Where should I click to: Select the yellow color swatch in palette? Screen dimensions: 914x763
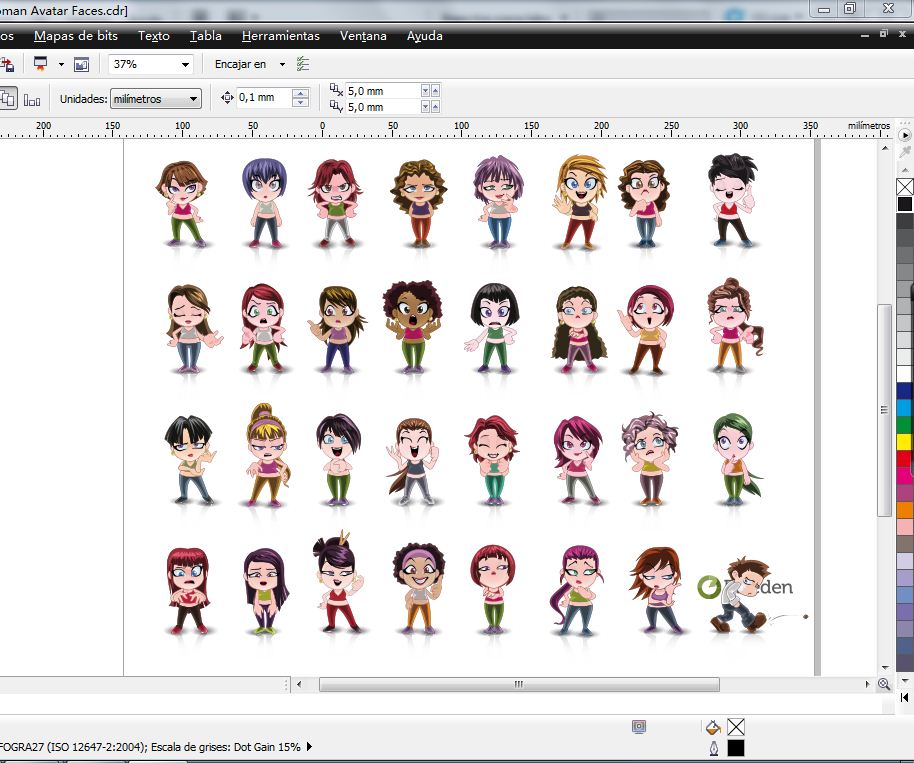(905, 441)
